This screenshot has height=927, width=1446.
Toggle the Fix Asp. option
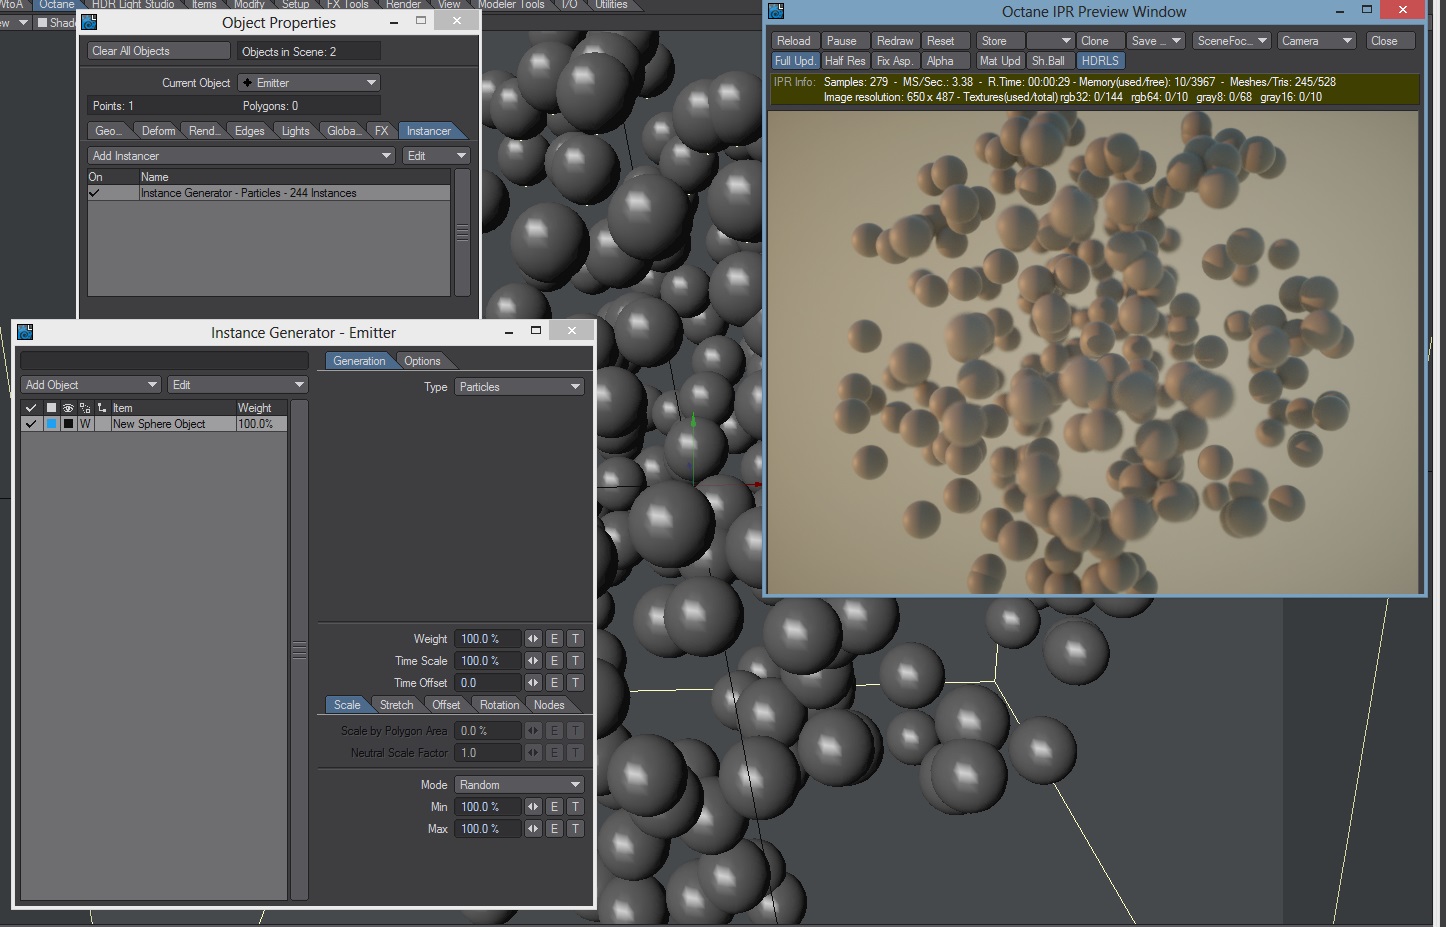point(895,61)
